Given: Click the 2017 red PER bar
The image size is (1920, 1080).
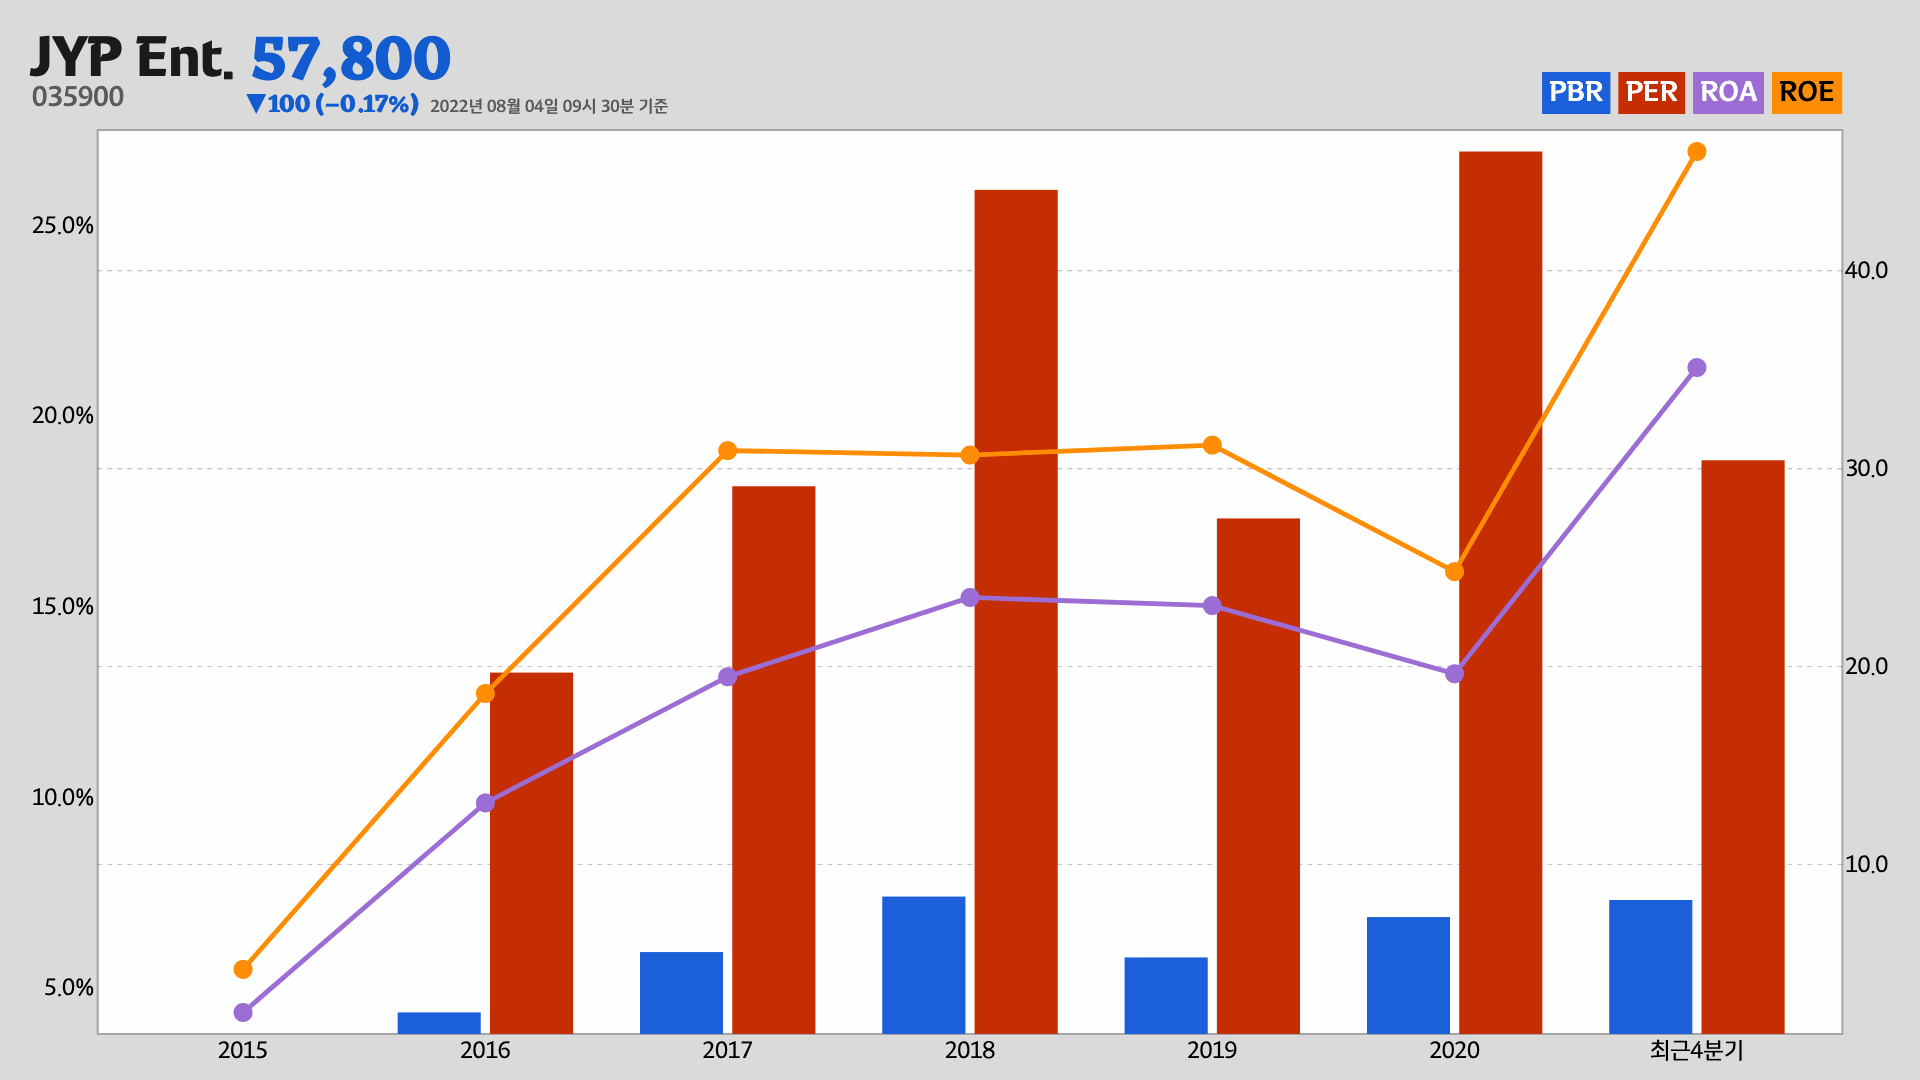Looking at the screenshot, I should [774, 760].
